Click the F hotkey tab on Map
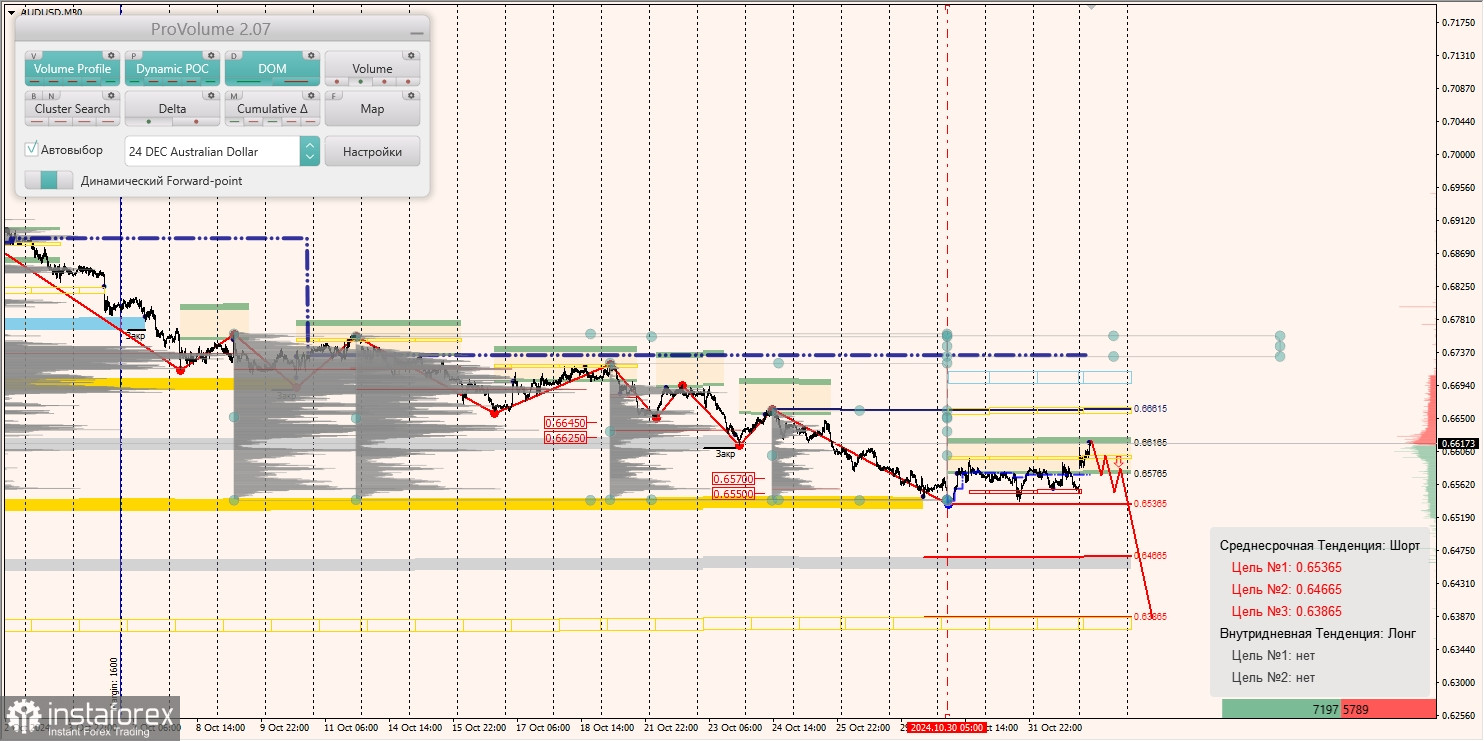Screen dimensions: 1484x741 (x=336, y=96)
